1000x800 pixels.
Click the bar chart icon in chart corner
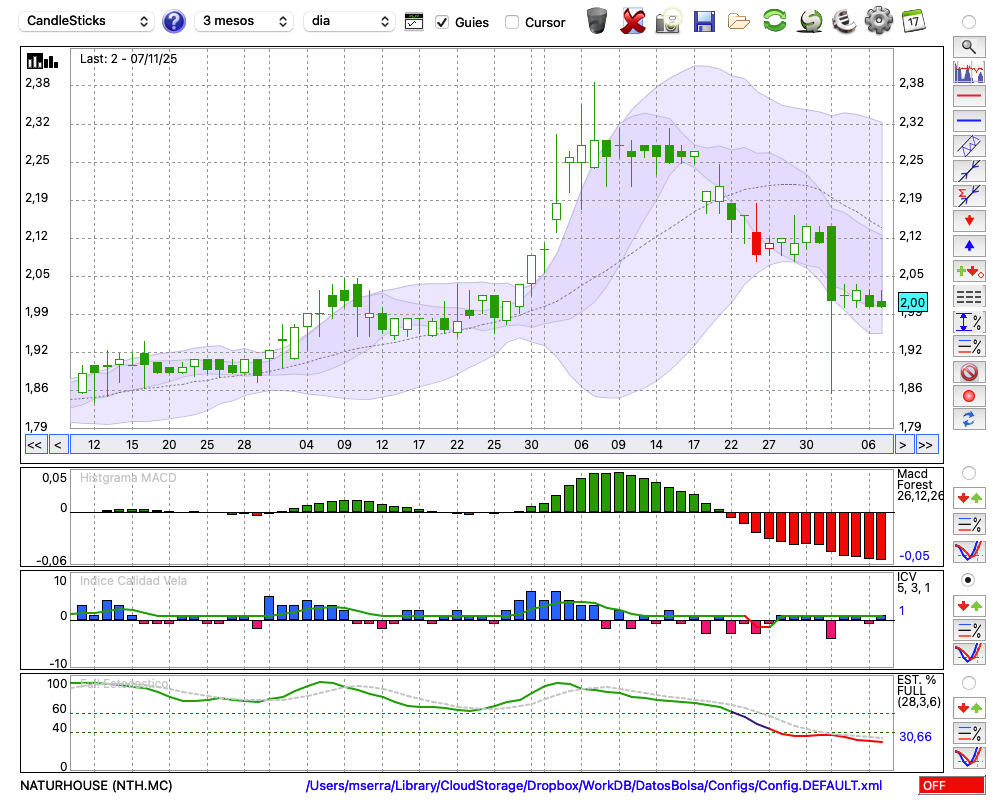[42, 61]
